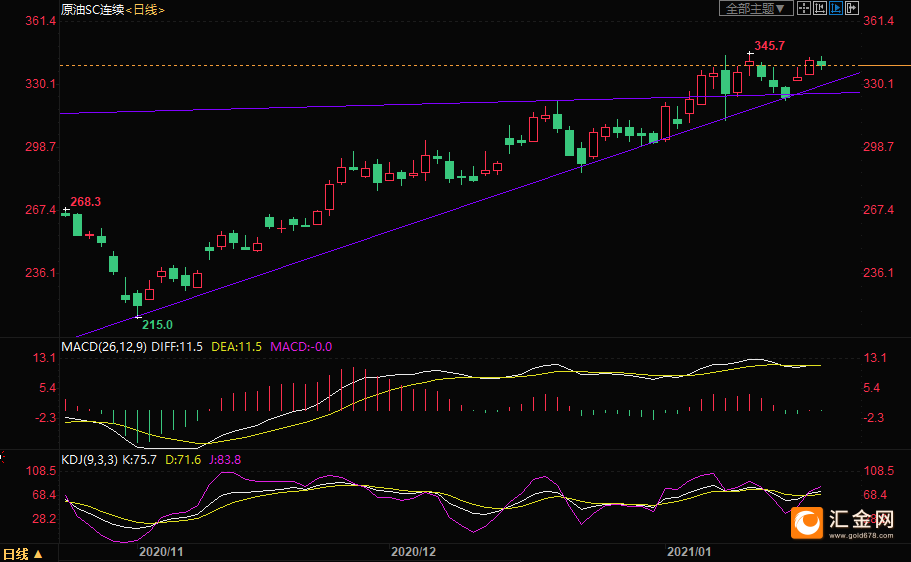Click 361.4 on the right price axis
The image size is (911, 562).
(878, 21)
